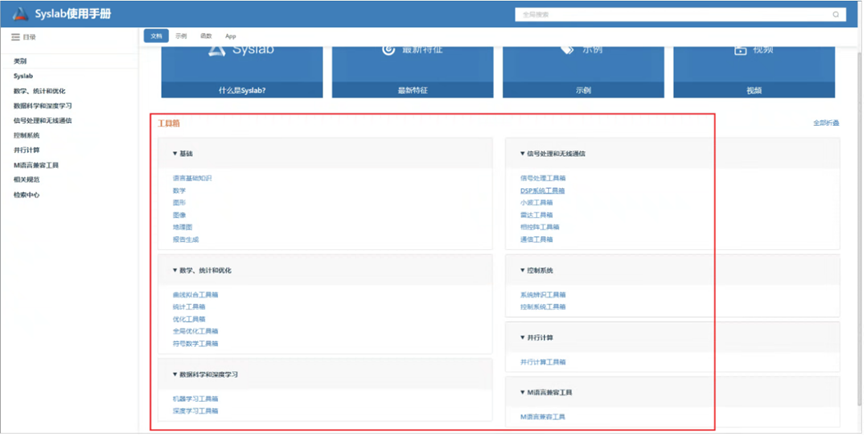Screen dimensions: 864x435
Task: Open the 报告生成 link
Action: point(186,239)
